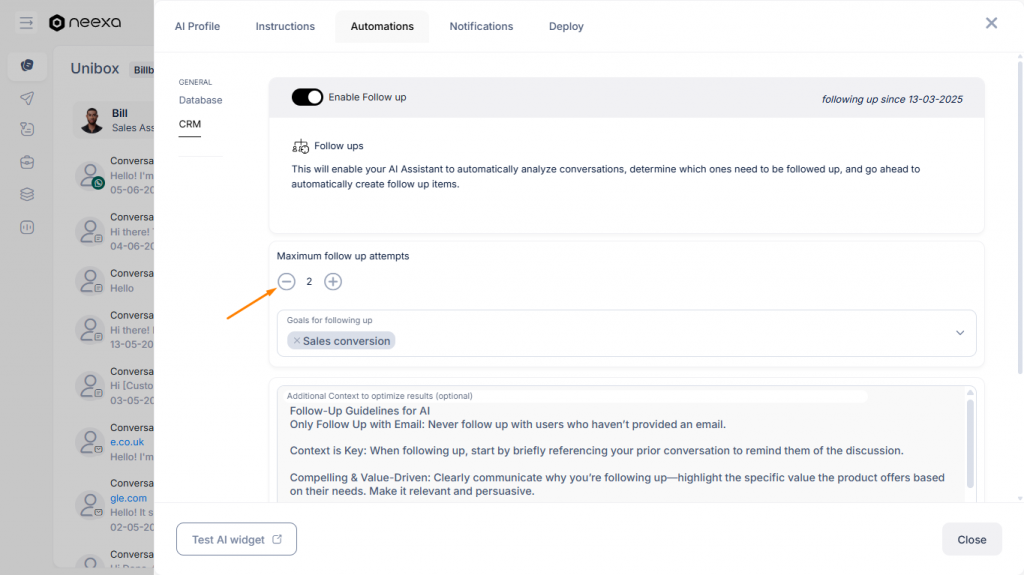Expand the Goals for following up dropdown
Viewport: 1024px width, 575px height.
coord(960,333)
